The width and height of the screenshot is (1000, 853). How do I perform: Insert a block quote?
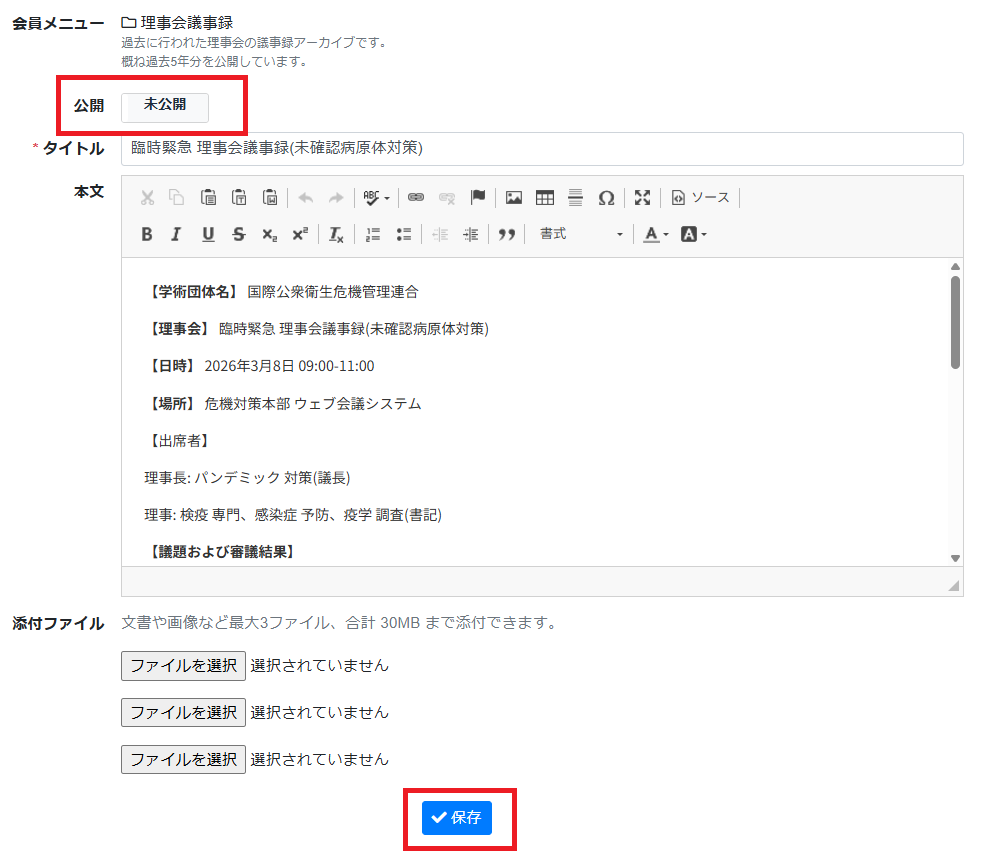(507, 234)
